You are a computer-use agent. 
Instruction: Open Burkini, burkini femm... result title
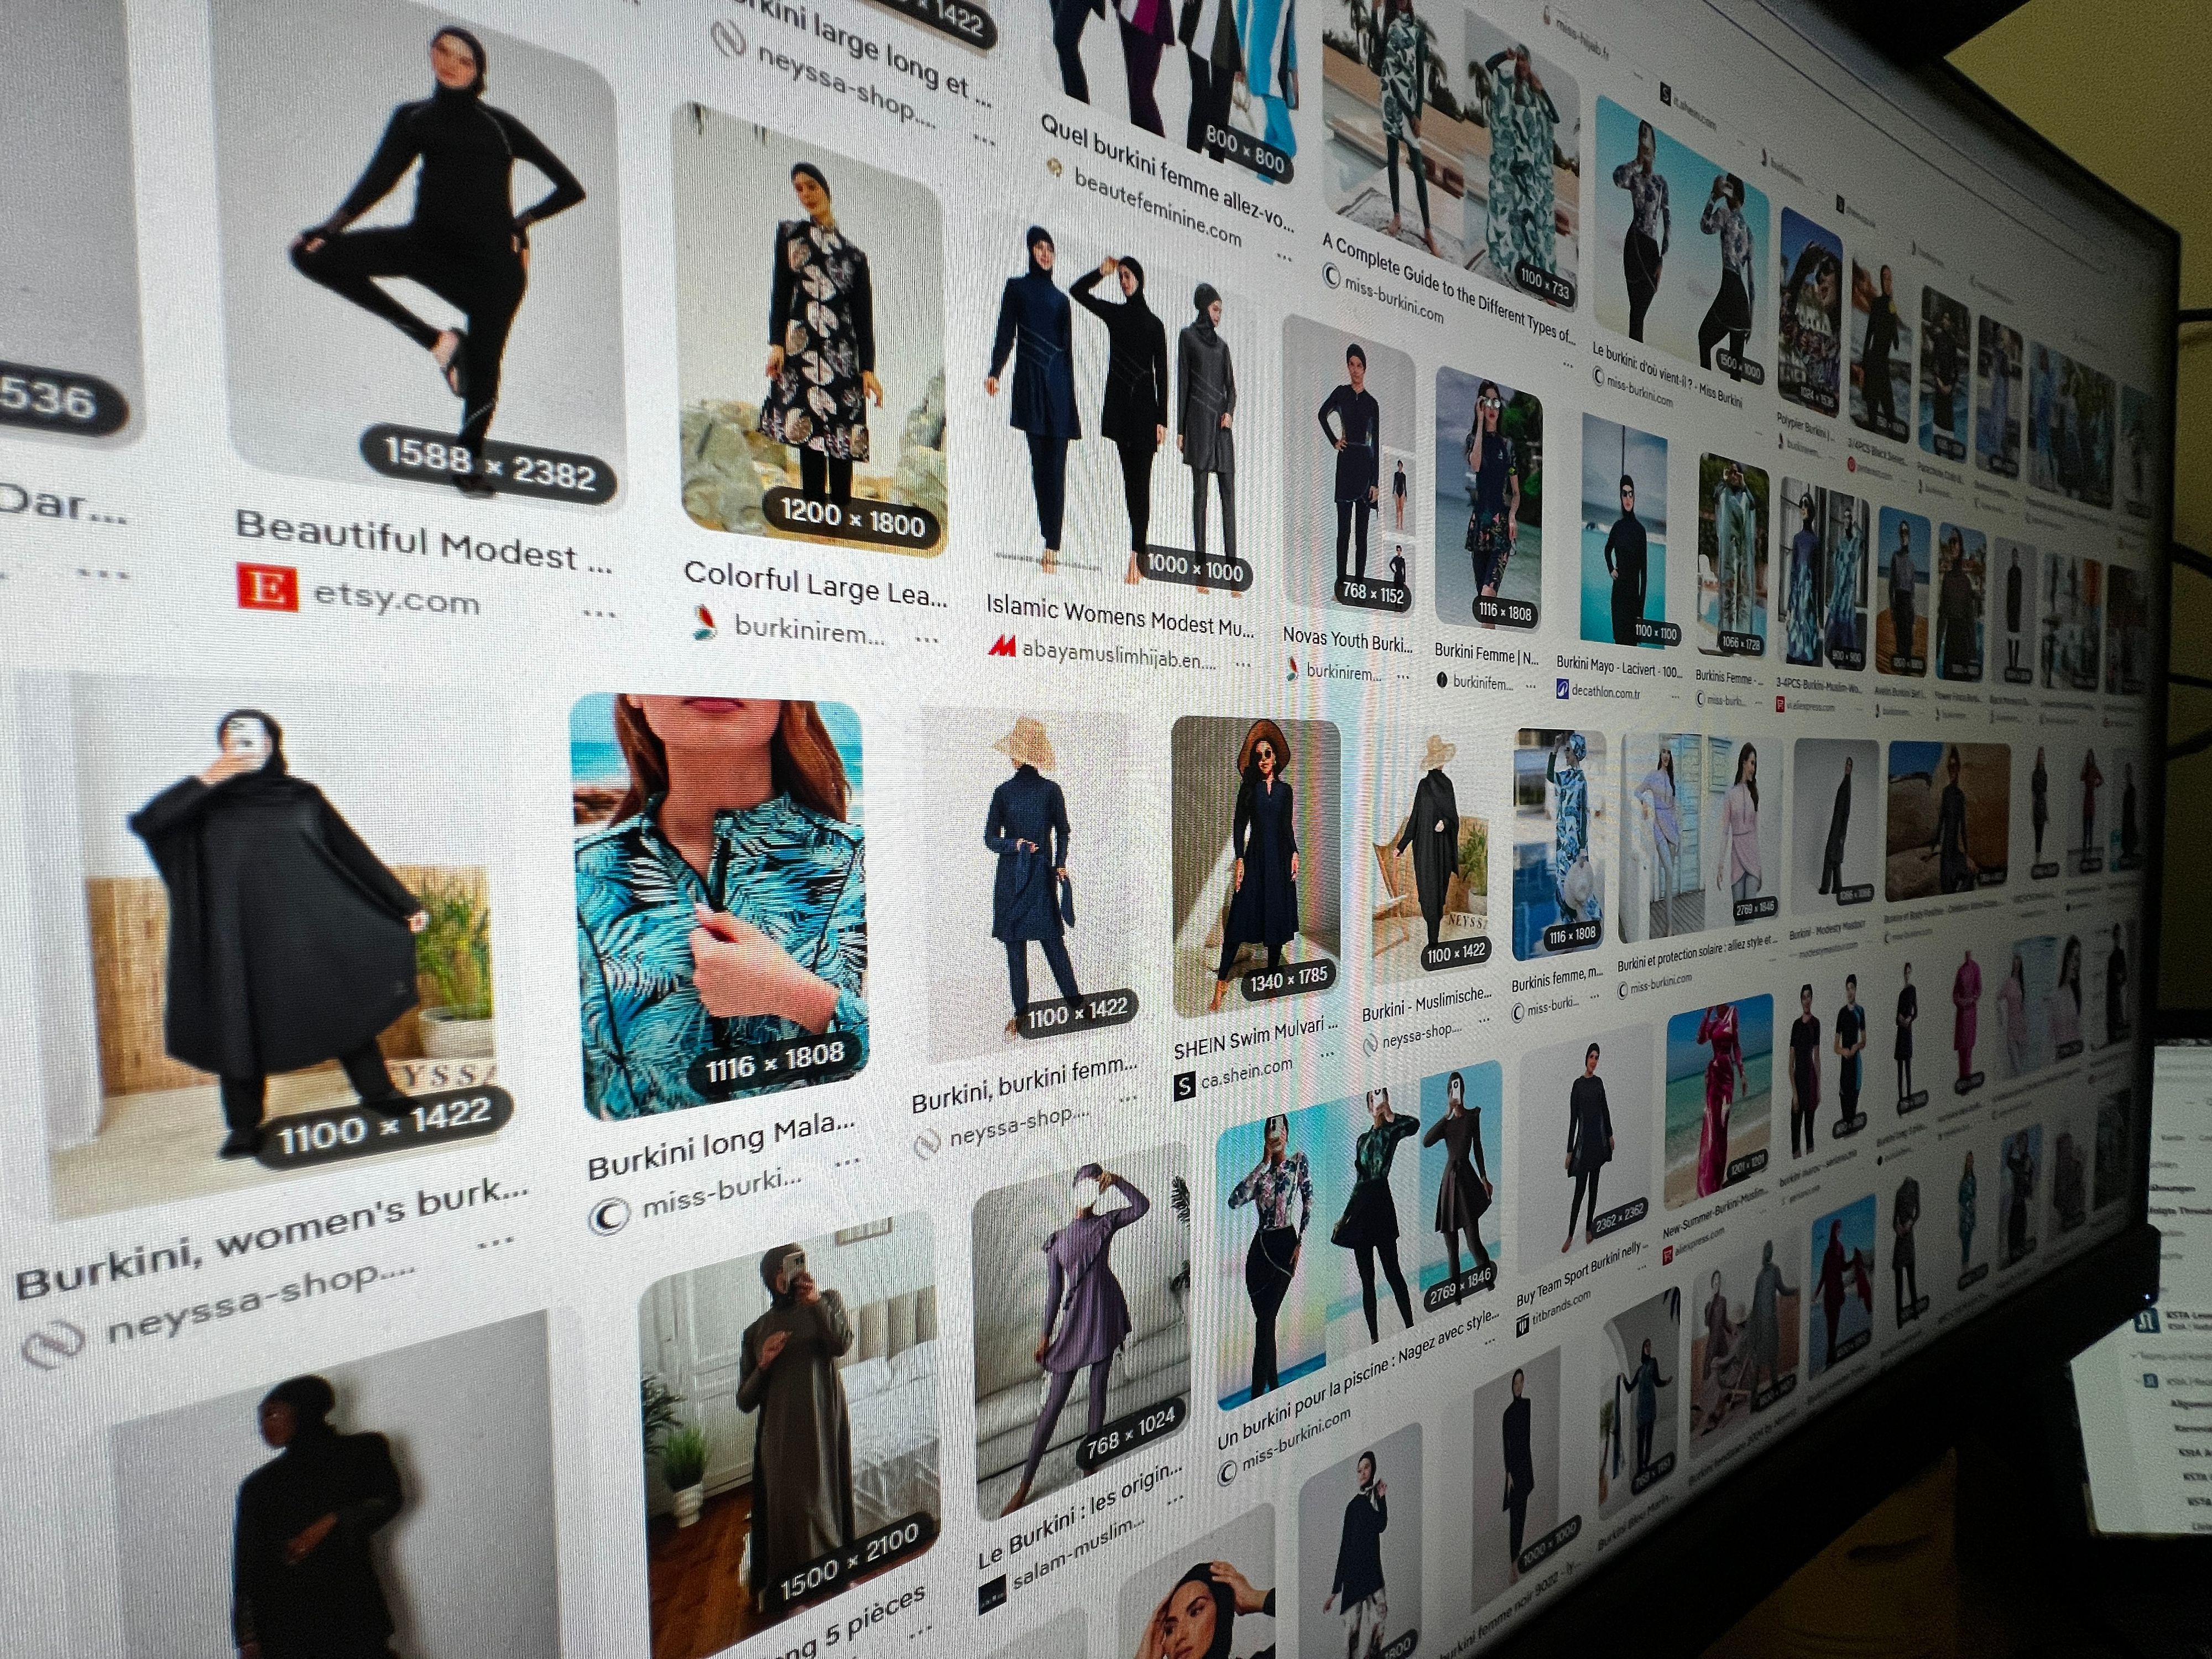[x=1024, y=1085]
